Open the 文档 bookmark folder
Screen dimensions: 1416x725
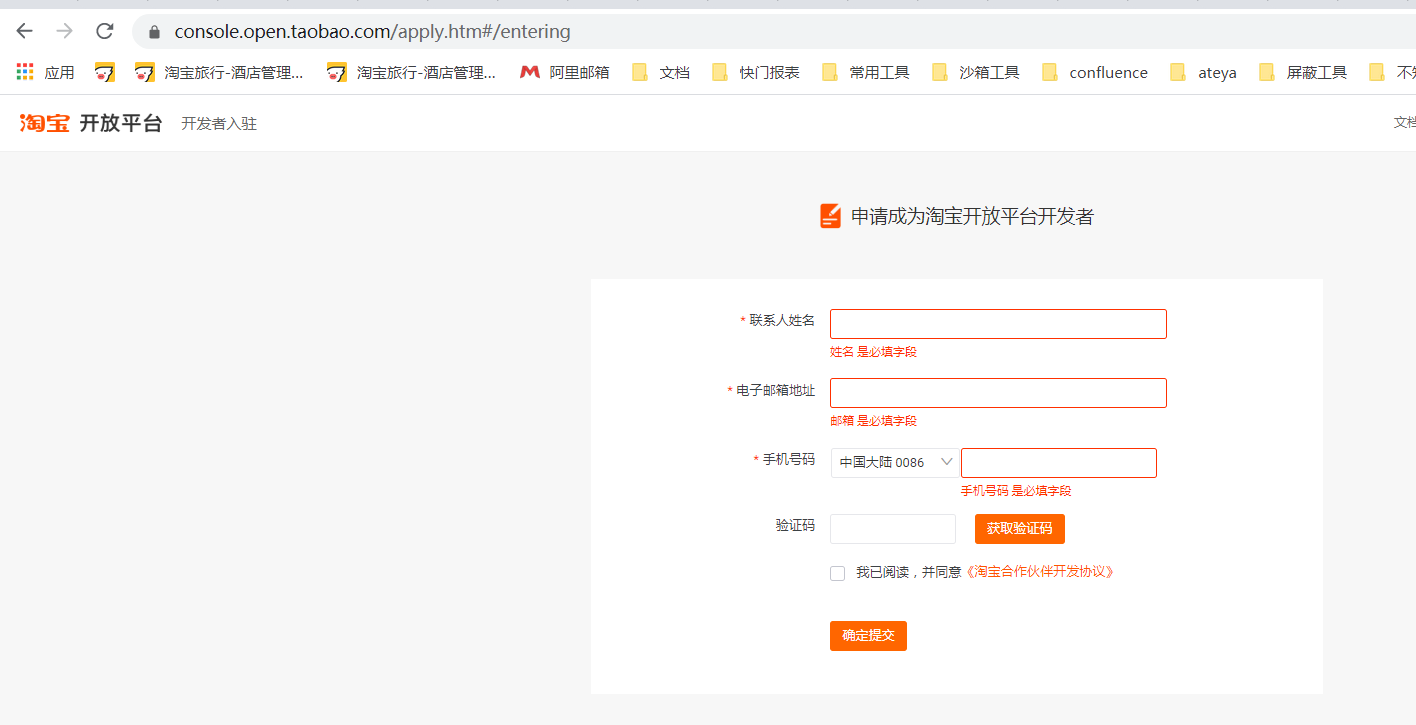661,72
